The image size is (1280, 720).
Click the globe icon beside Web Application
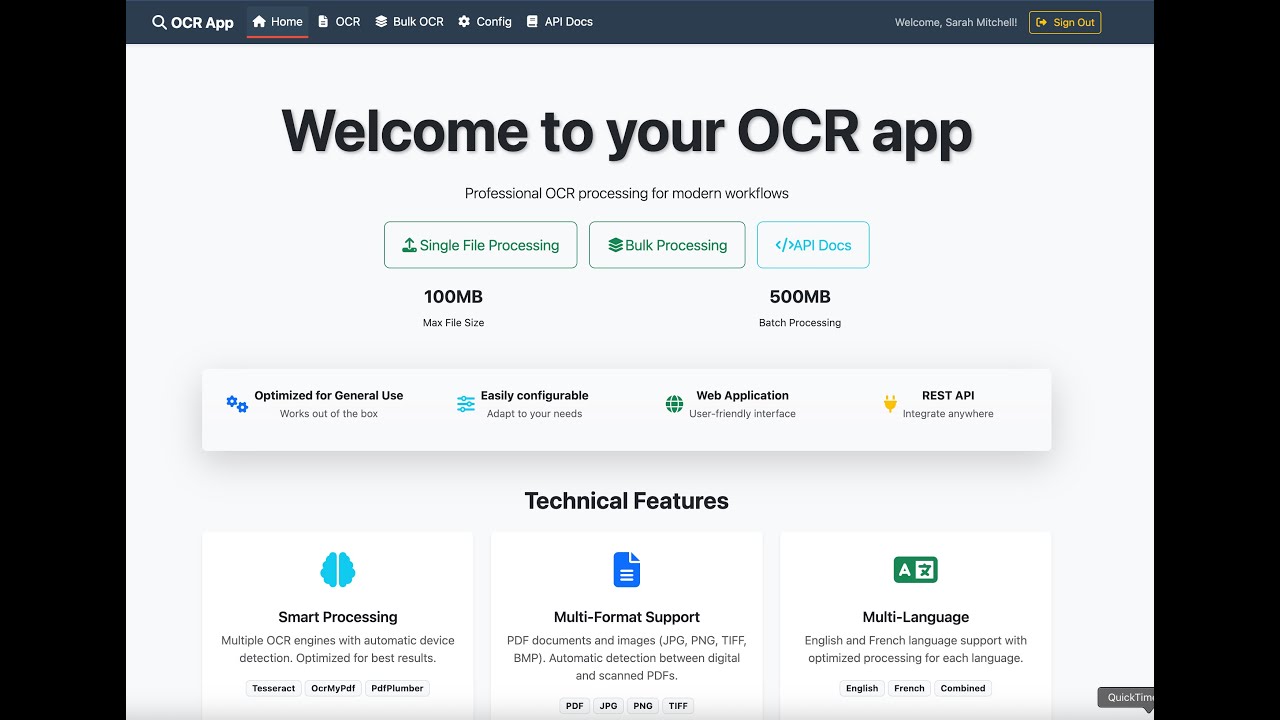675,404
